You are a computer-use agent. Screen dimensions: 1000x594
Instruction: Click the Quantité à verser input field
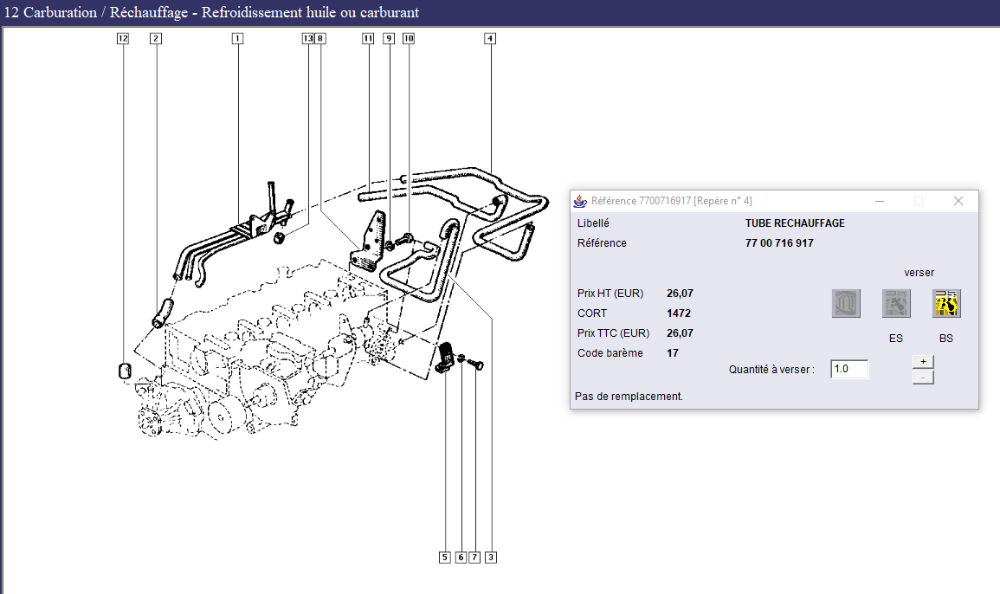[849, 369]
